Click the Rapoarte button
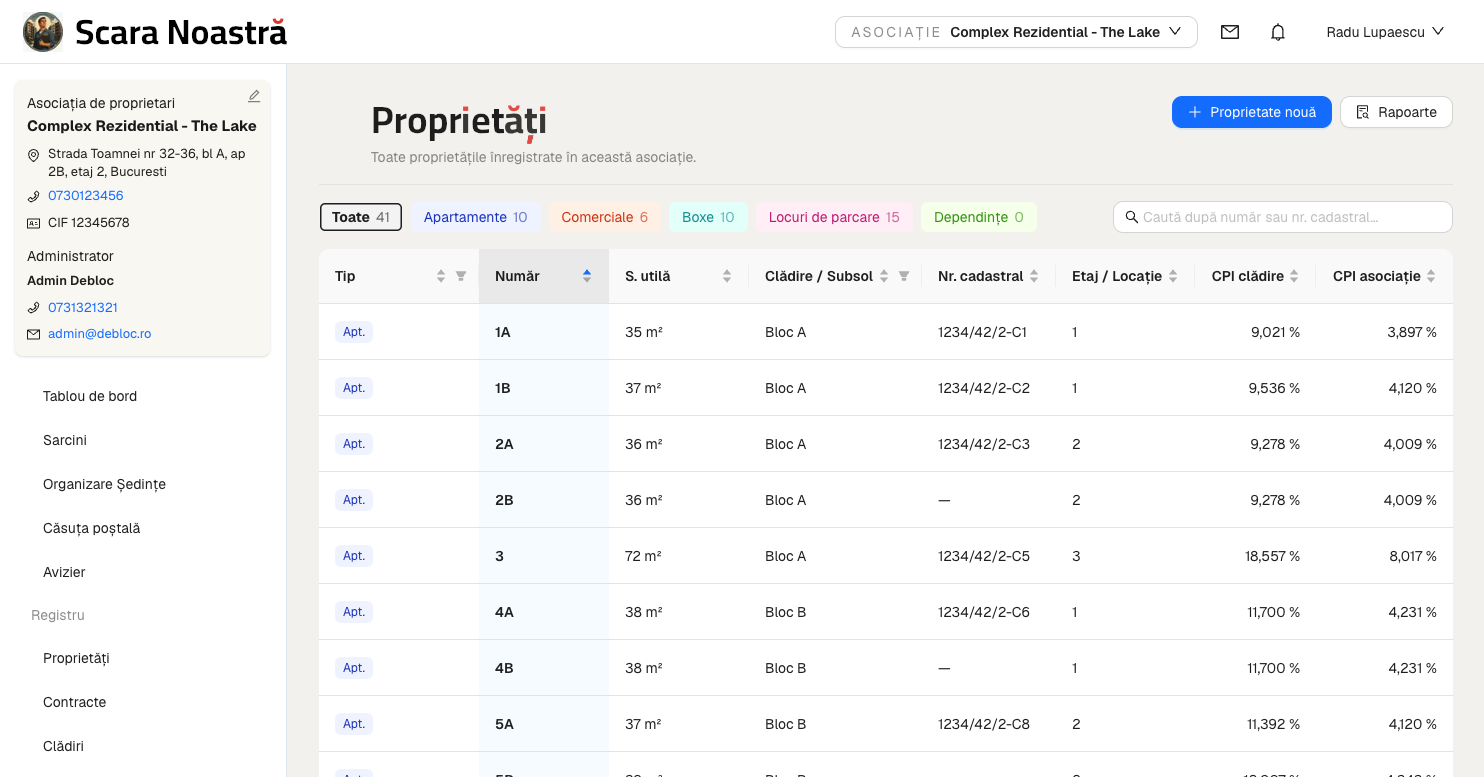The image size is (1484, 777). tap(1396, 112)
